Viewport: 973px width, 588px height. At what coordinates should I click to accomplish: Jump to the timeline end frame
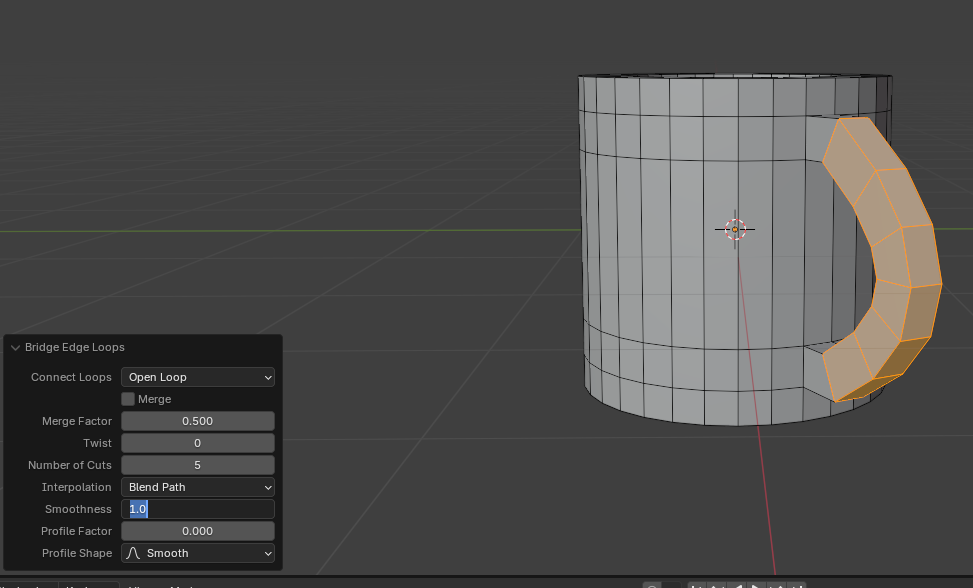point(797,586)
